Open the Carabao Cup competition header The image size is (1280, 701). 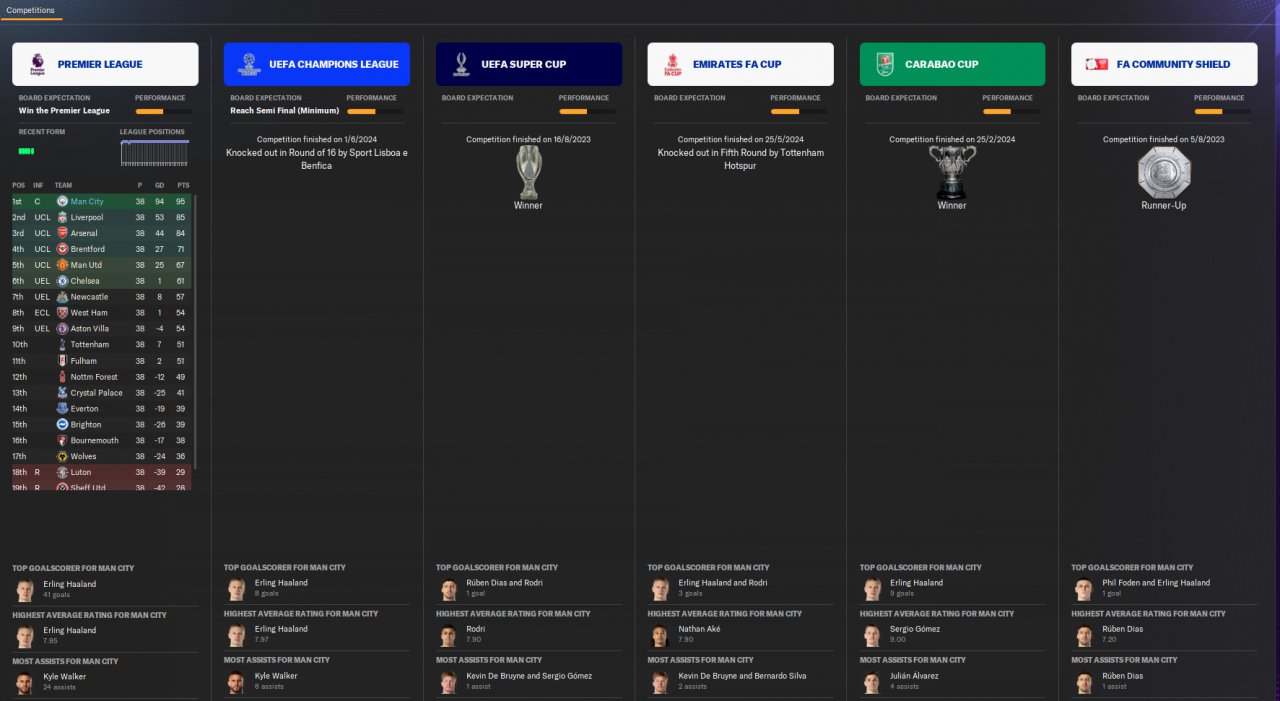point(952,64)
